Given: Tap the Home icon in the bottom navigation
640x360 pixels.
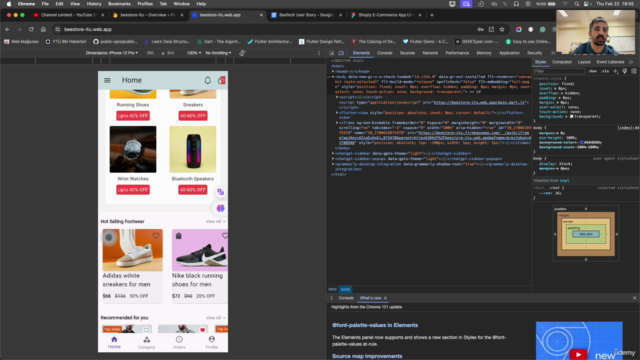Looking at the screenshot, I should [x=114, y=342].
